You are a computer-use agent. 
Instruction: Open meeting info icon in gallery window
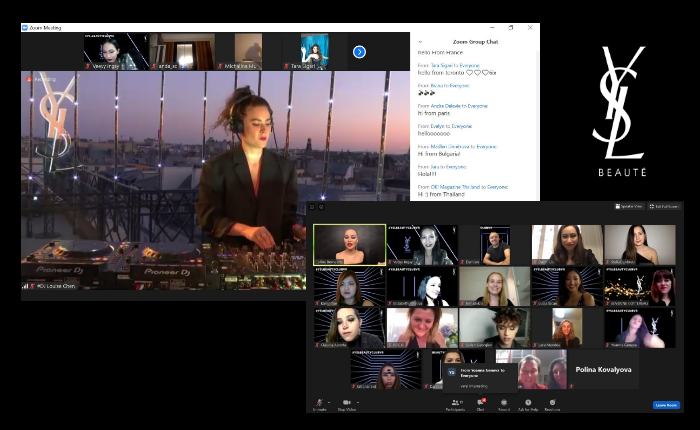tap(312, 207)
